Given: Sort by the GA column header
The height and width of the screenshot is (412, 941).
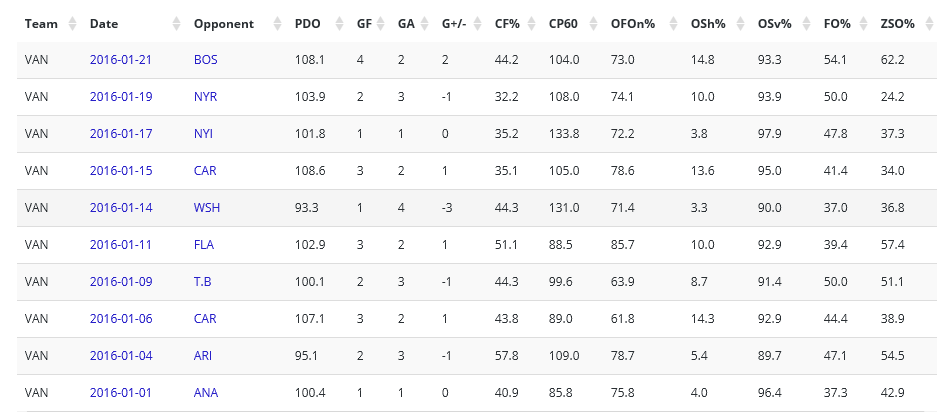Looking at the screenshot, I should [406, 23].
